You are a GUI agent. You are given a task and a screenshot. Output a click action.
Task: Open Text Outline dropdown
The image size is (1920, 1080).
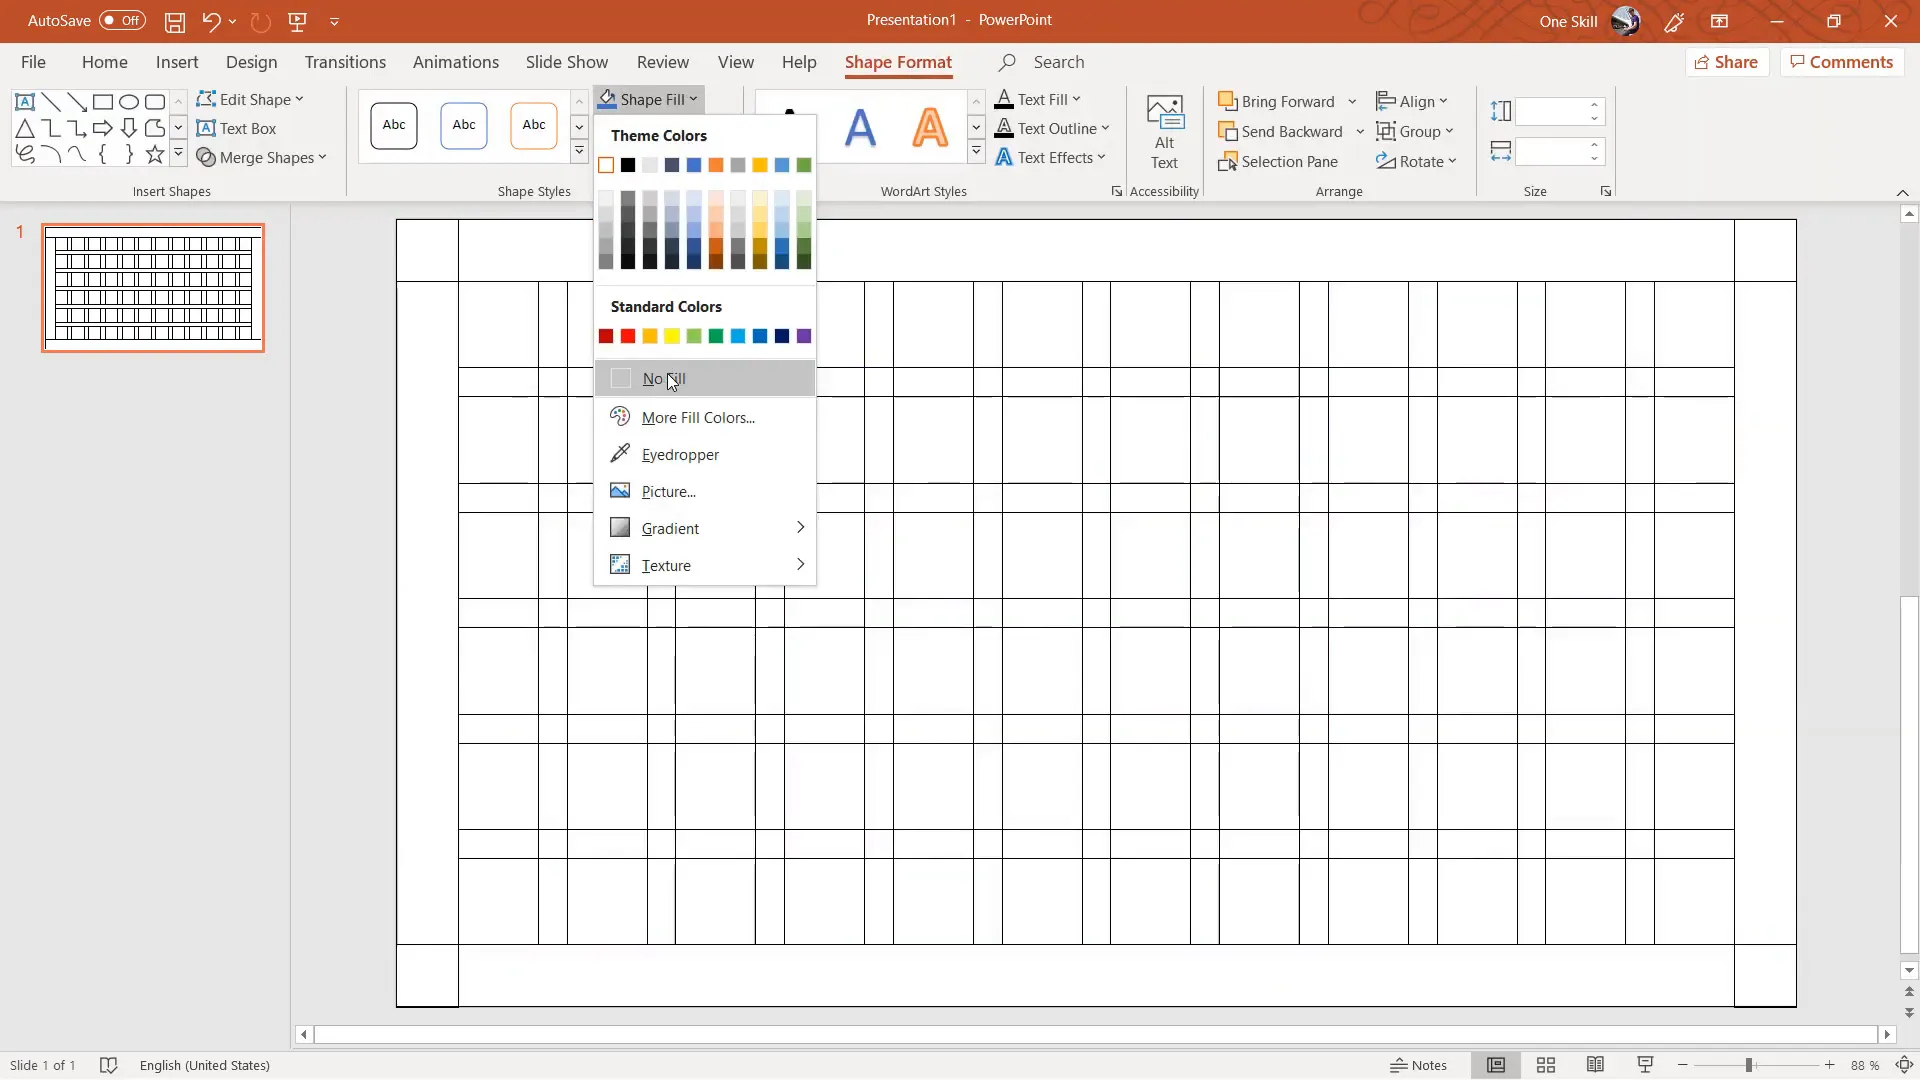click(1053, 128)
